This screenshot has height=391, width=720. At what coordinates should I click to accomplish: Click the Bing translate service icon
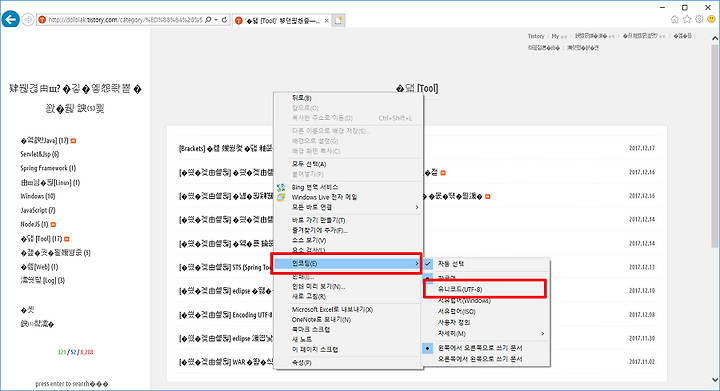click(x=281, y=187)
